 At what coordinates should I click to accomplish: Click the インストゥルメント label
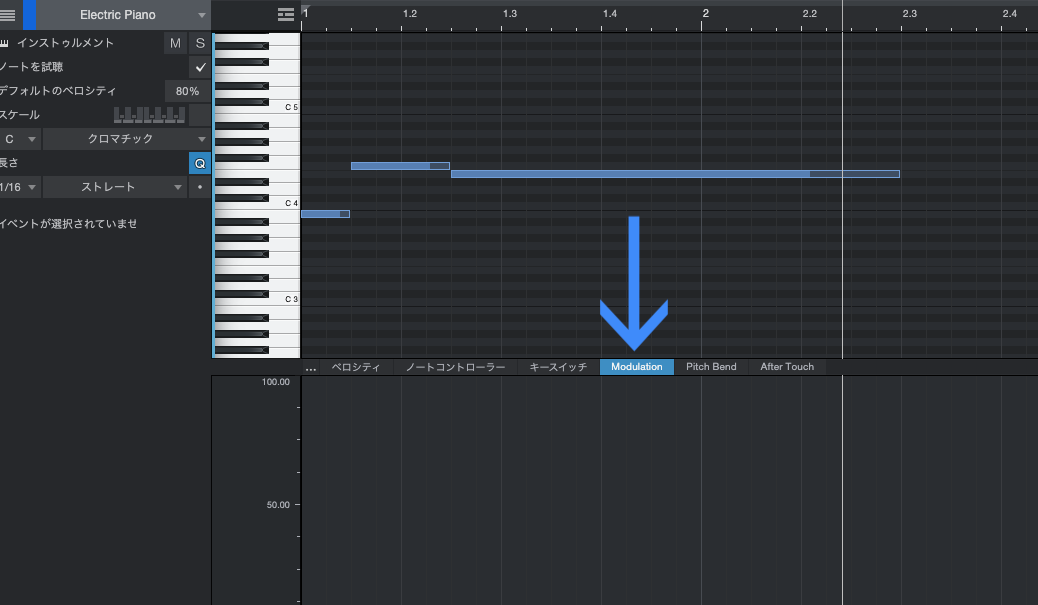pyautogui.click(x=65, y=43)
